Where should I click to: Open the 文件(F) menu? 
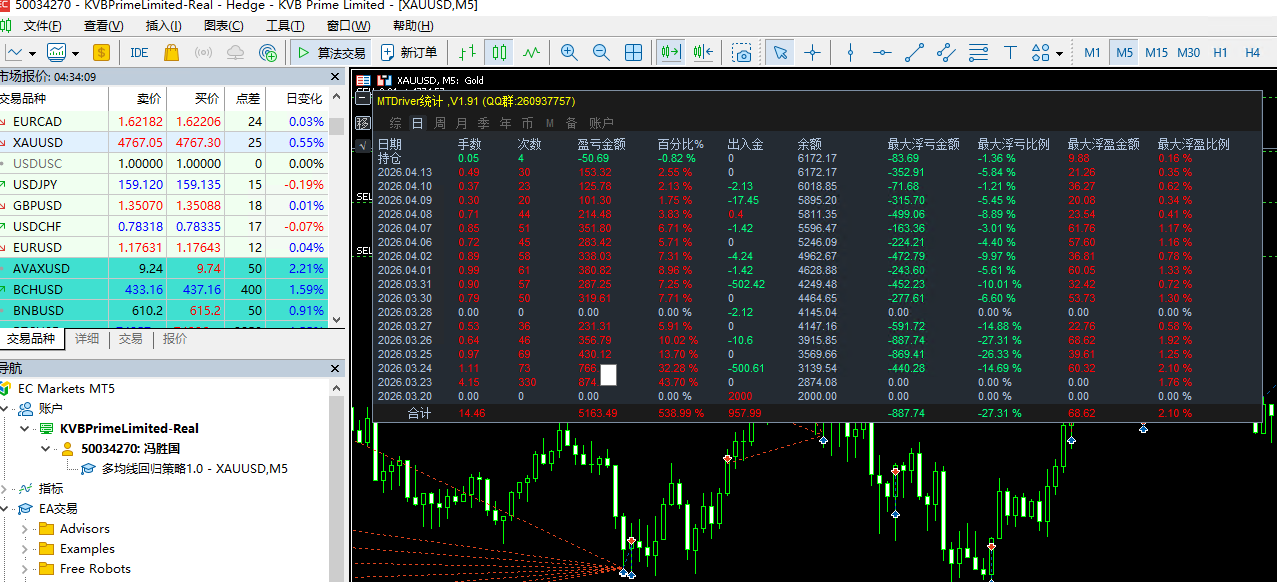42,26
